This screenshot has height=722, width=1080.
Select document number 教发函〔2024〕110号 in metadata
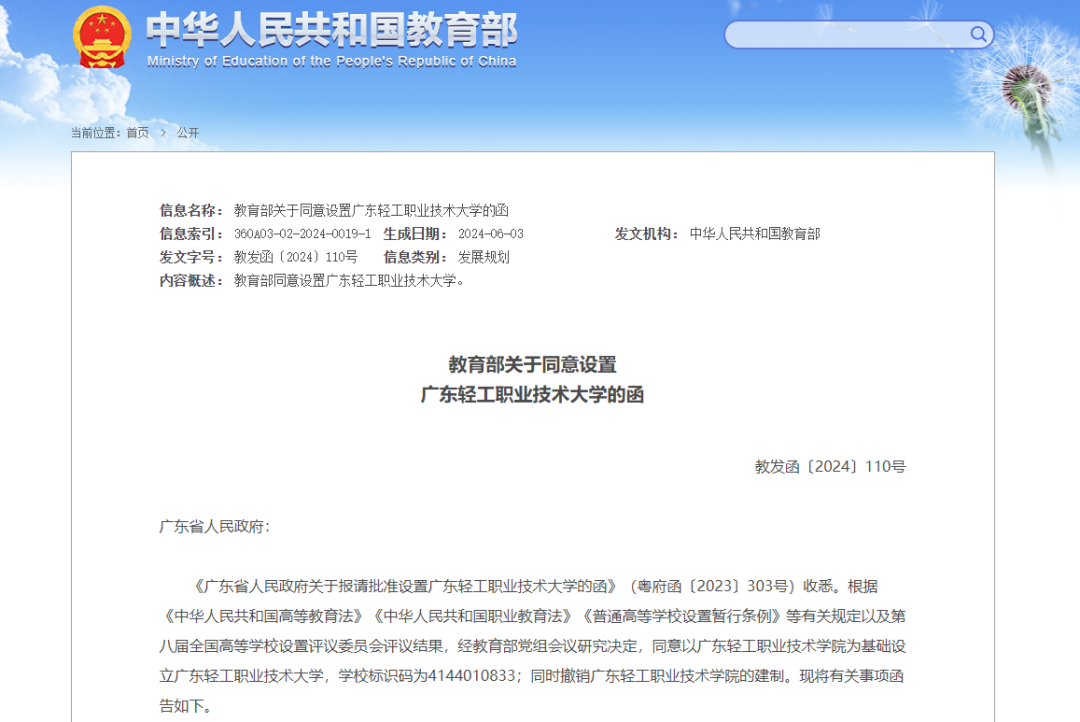pyautogui.click(x=296, y=257)
